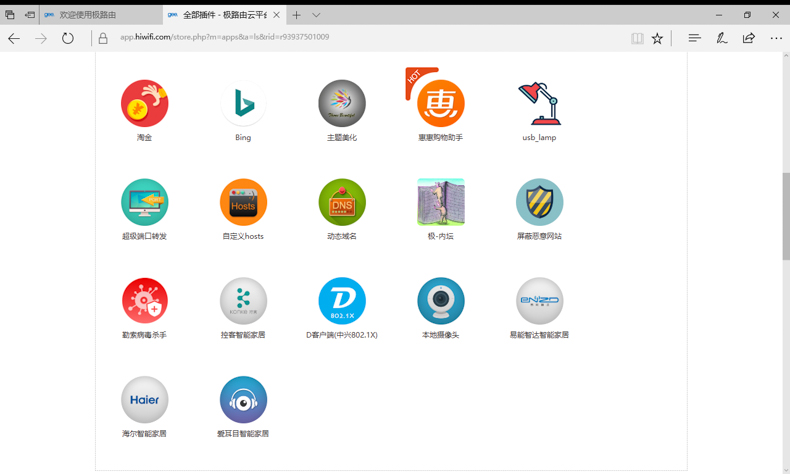The image size is (790, 474).
Task: Open the usb_lamp plugin
Action: 539,104
